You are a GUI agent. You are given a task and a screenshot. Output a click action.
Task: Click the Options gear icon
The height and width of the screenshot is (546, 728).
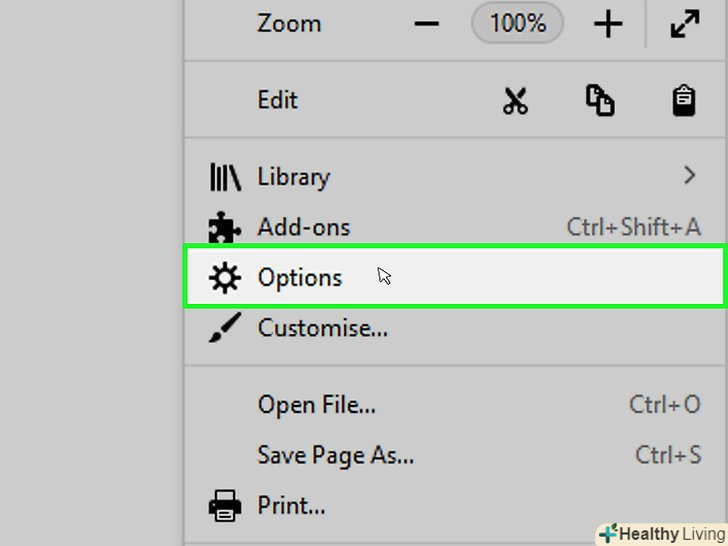pos(225,277)
